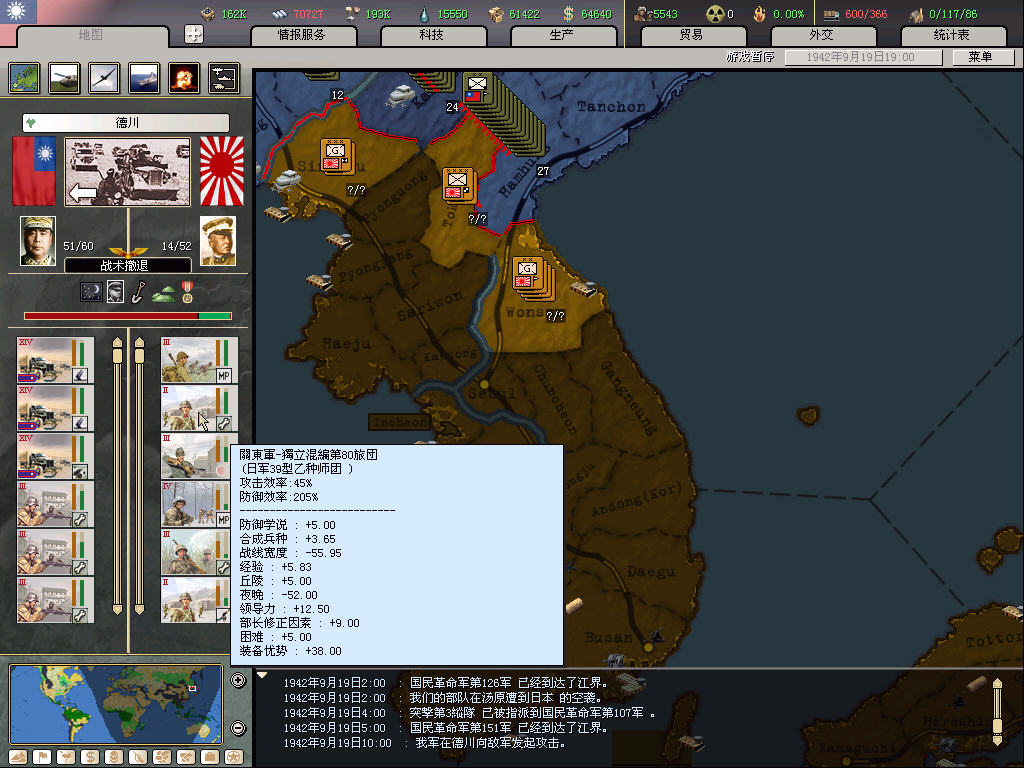The image size is (1024, 768).
Task: Select the Europe map overview icon
Action: coord(25,78)
